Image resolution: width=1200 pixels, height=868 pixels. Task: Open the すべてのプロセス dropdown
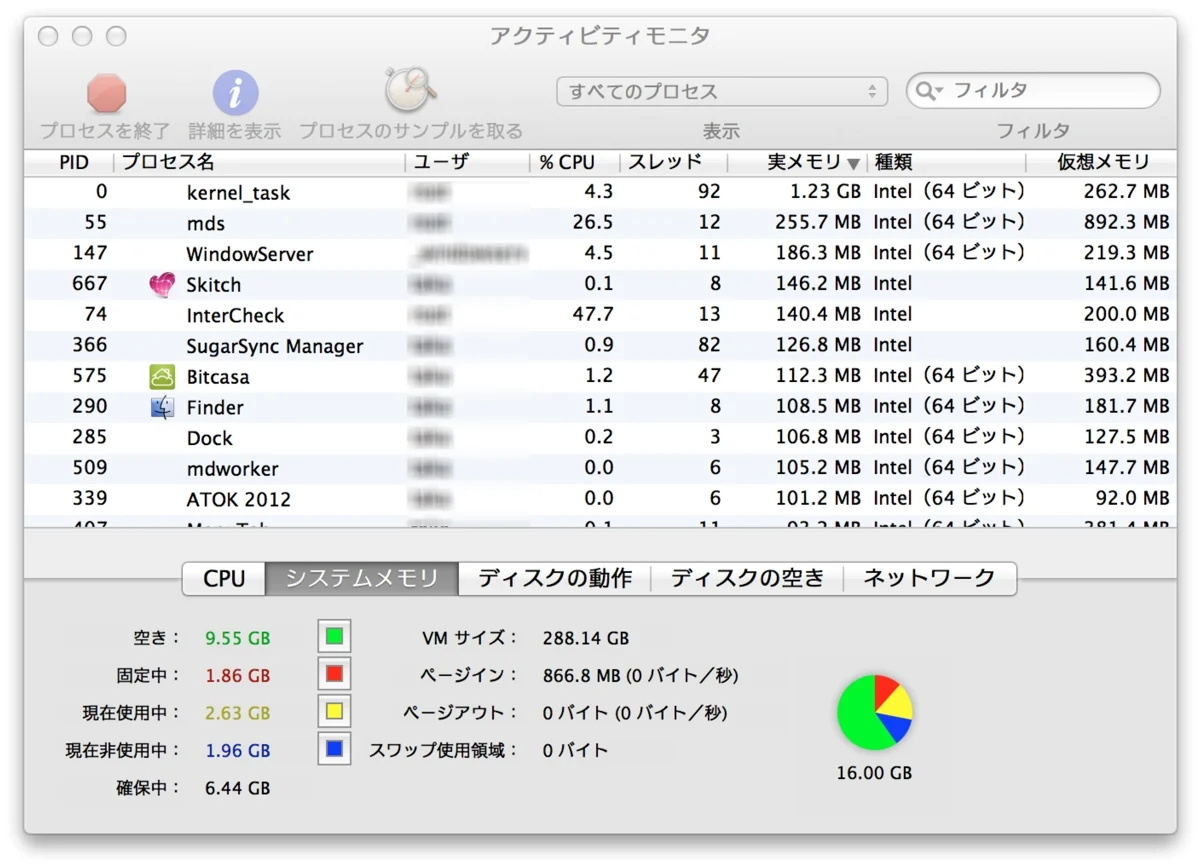[722, 91]
